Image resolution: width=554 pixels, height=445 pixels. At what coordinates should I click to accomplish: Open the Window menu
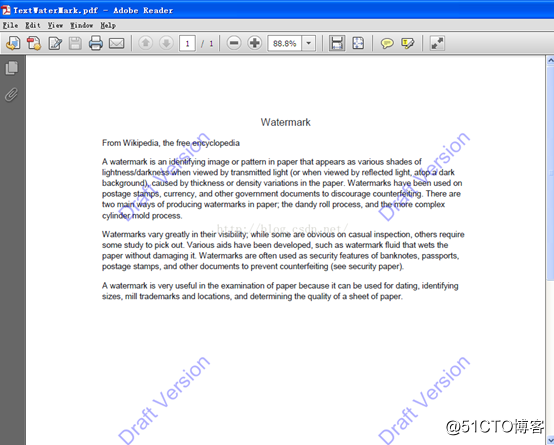pyautogui.click(x=81, y=25)
